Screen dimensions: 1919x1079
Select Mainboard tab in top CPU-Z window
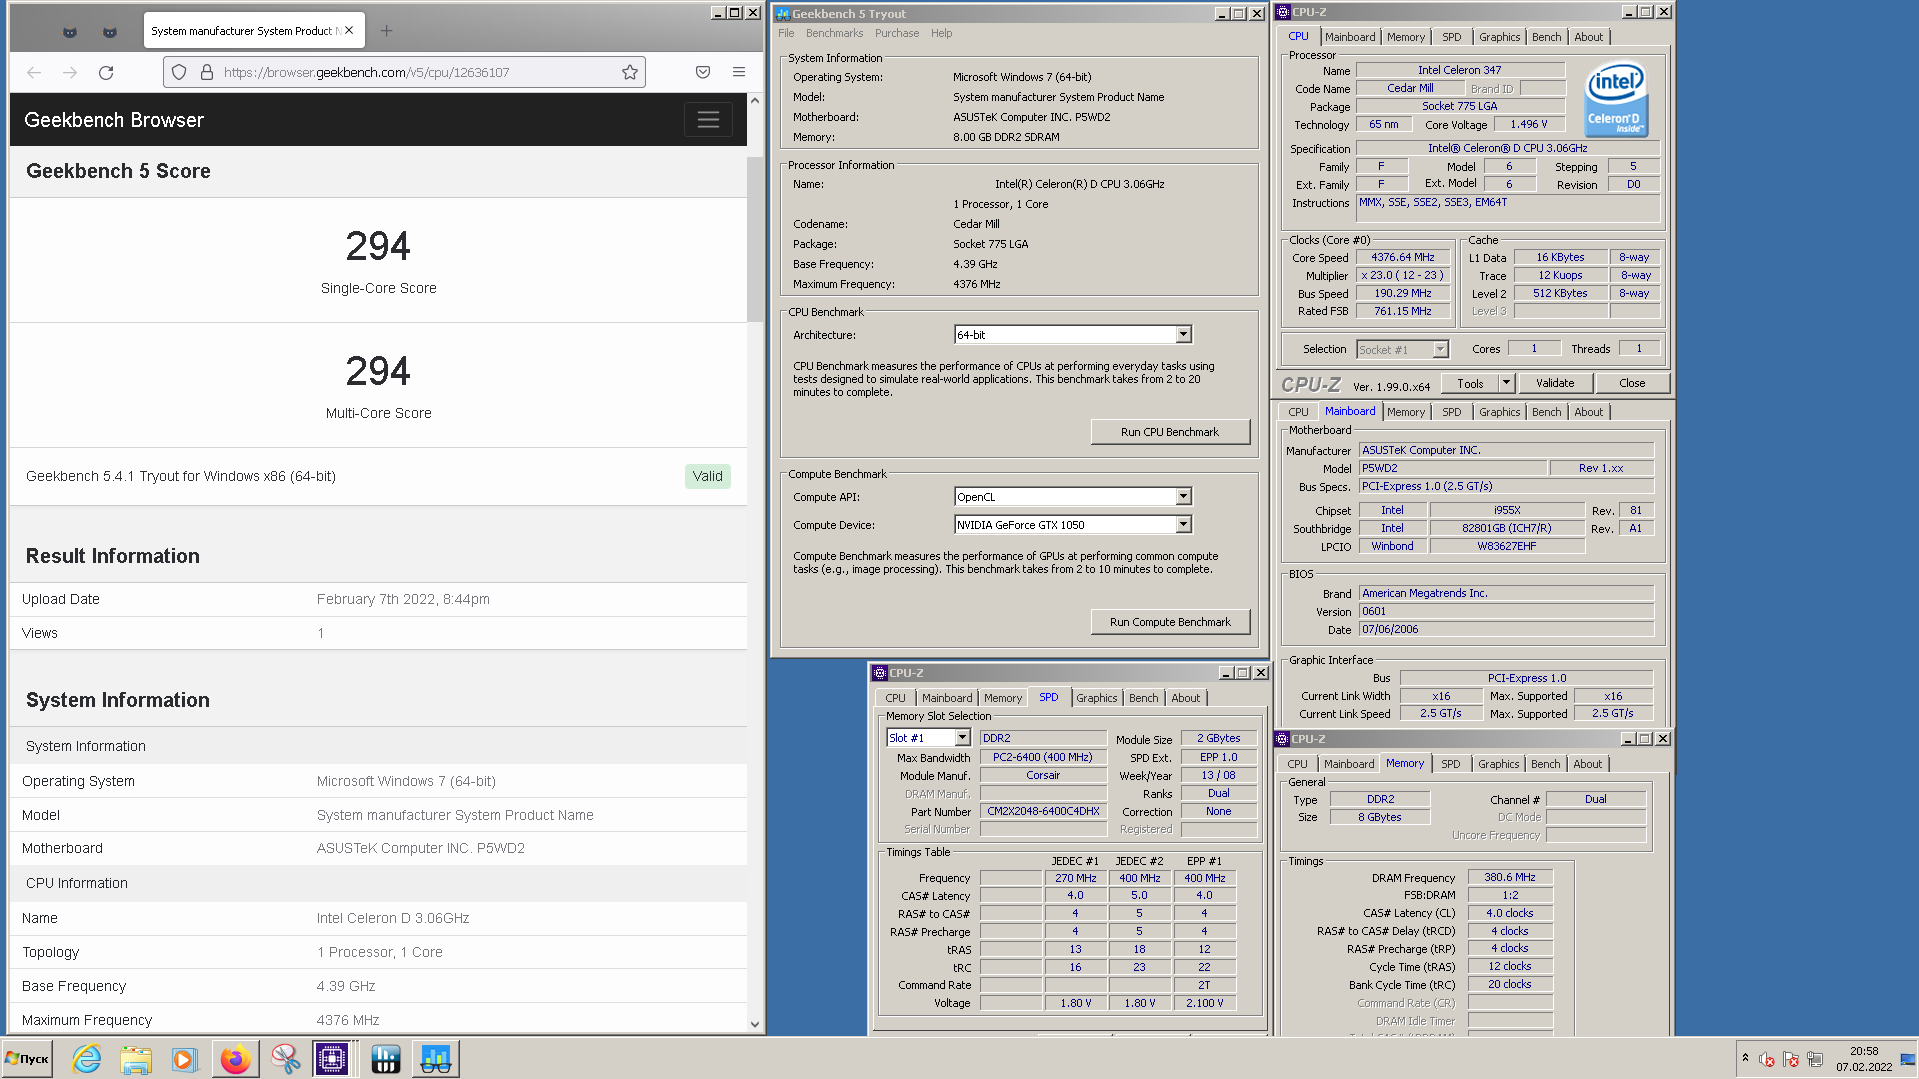[1349, 37]
